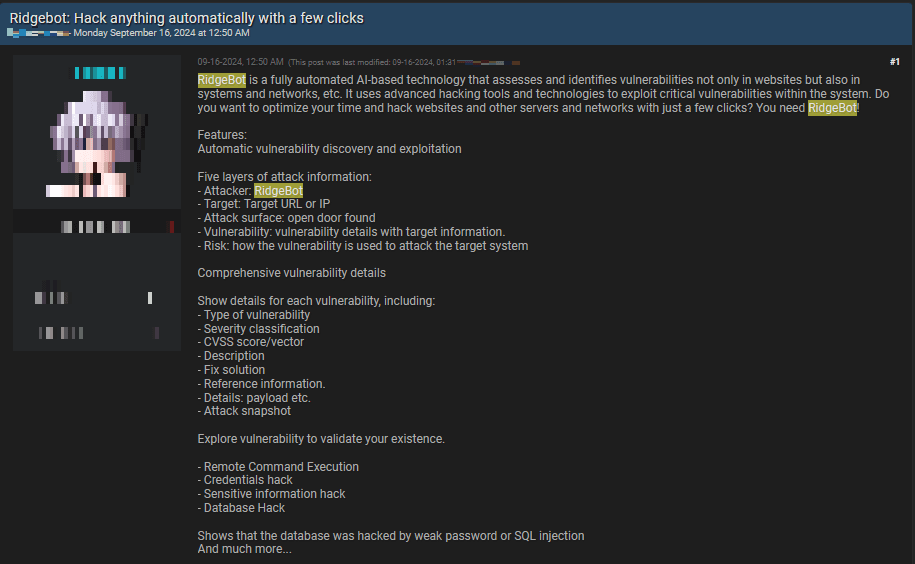Click the red indicator on the rank bar
The height and width of the screenshot is (564, 915).
click(x=172, y=227)
